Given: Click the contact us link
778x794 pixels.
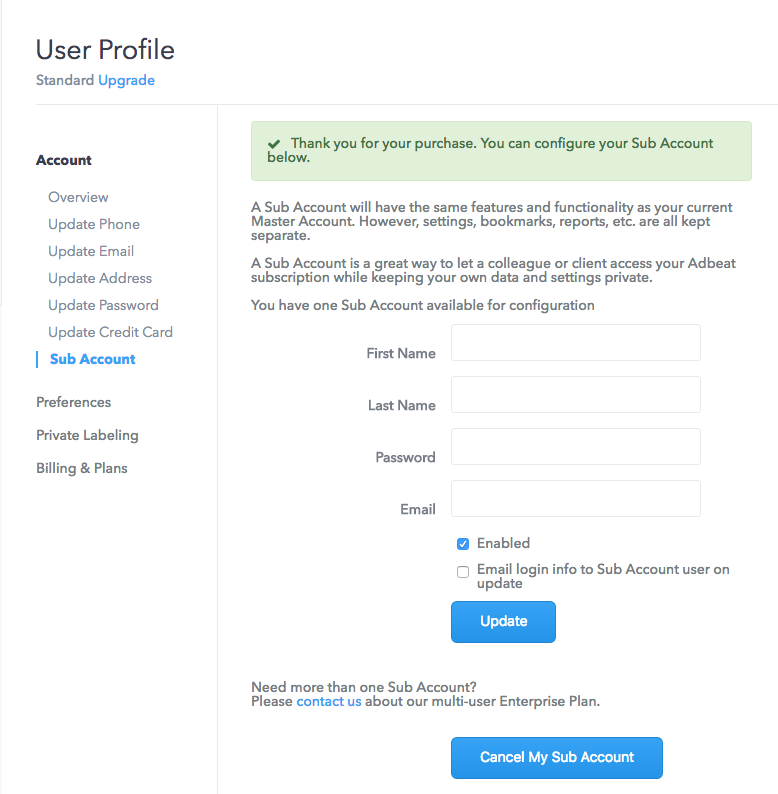Looking at the screenshot, I should tap(329, 701).
